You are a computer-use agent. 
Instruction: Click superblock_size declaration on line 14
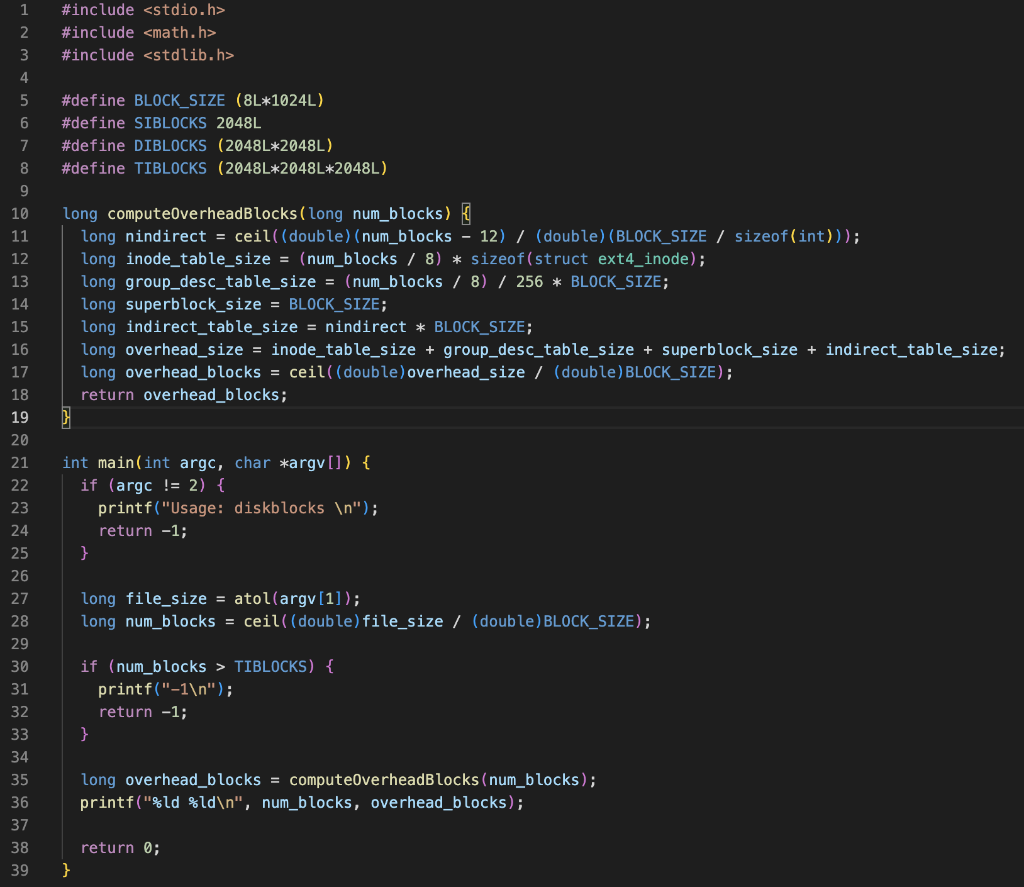(x=193, y=304)
